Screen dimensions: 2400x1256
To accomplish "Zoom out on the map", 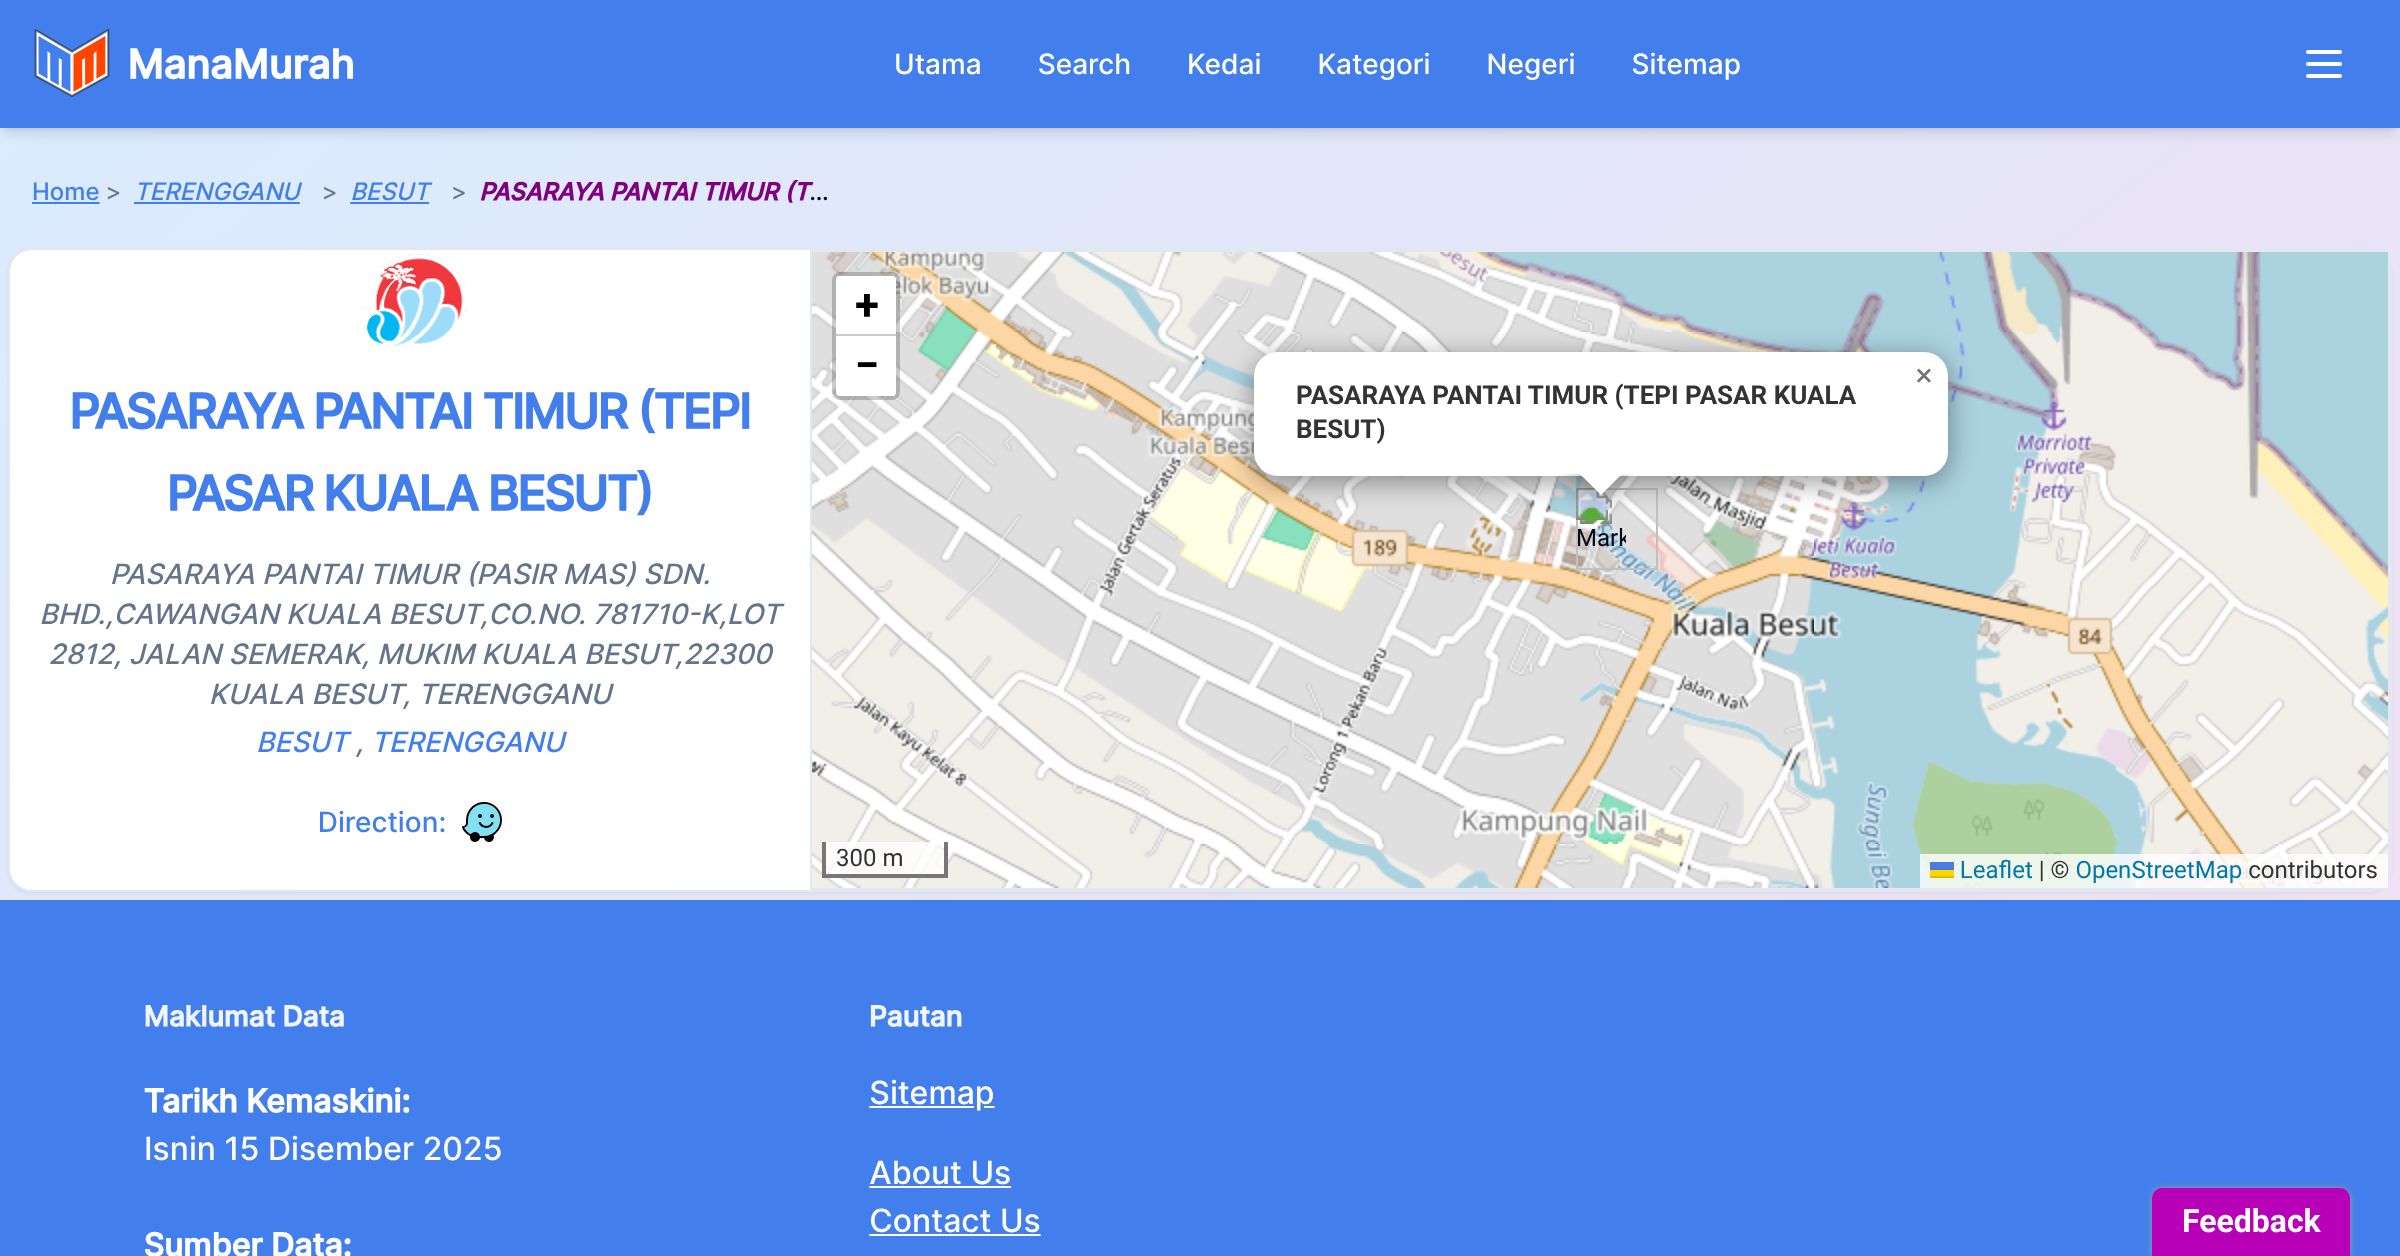I will coord(866,366).
